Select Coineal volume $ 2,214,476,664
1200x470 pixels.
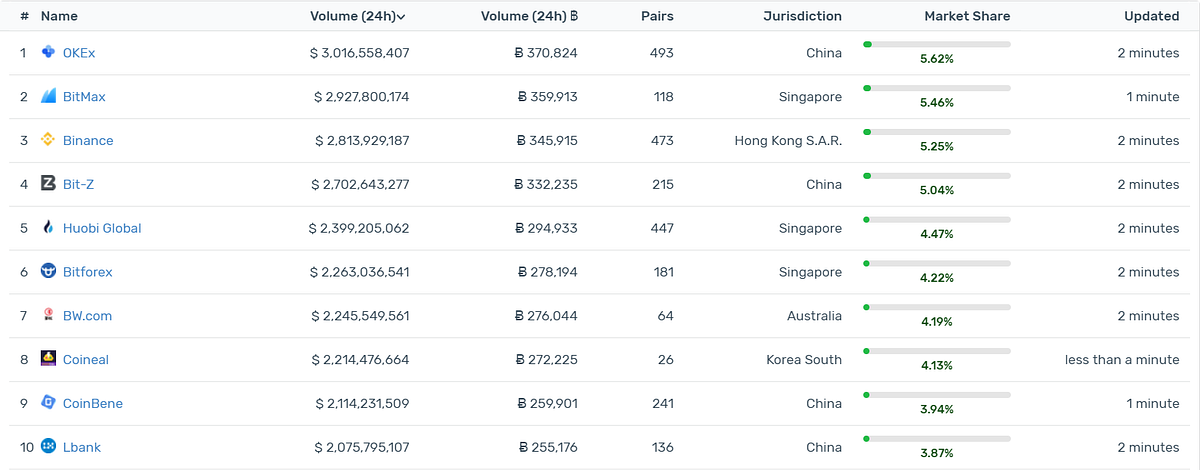[361, 360]
